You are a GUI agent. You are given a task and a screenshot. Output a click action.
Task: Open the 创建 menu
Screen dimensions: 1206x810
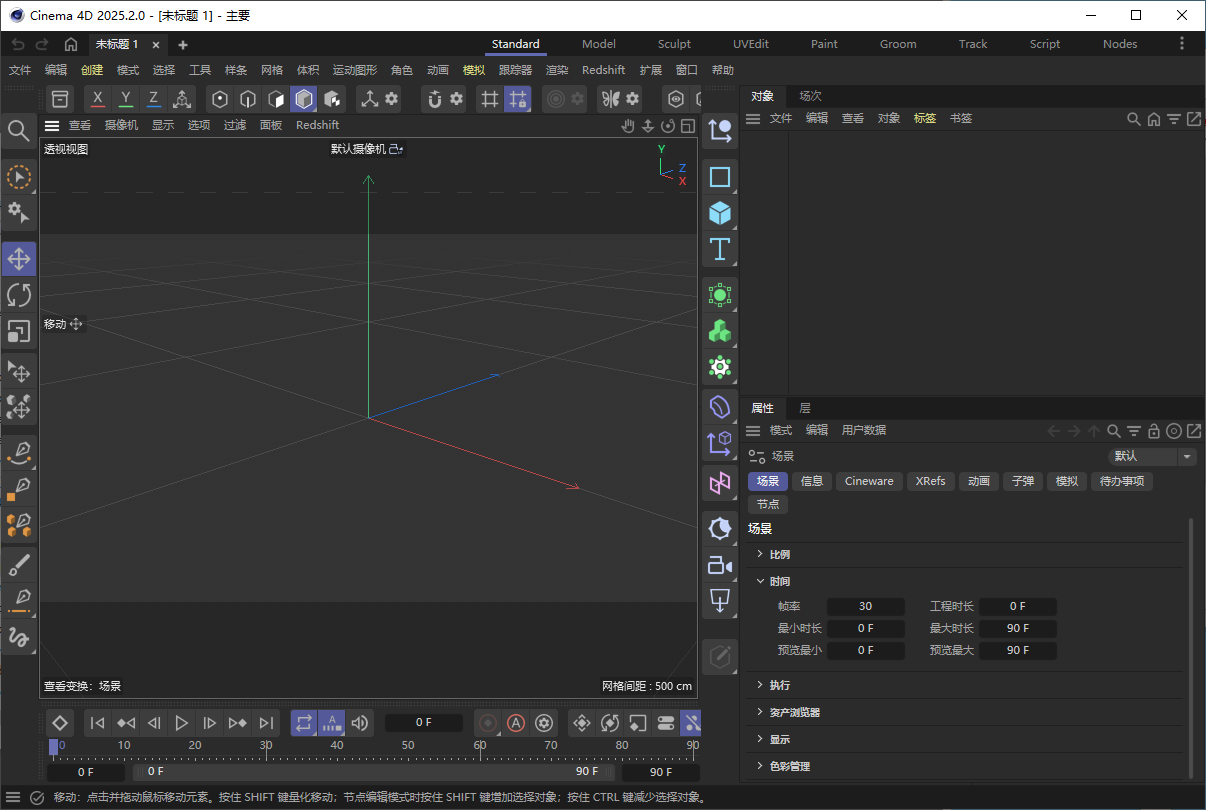[x=92, y=70]
